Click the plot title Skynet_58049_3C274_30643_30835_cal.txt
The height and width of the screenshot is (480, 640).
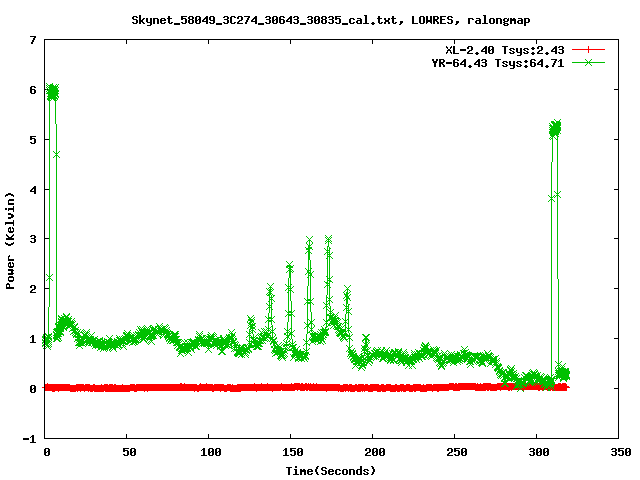(264, 20)
